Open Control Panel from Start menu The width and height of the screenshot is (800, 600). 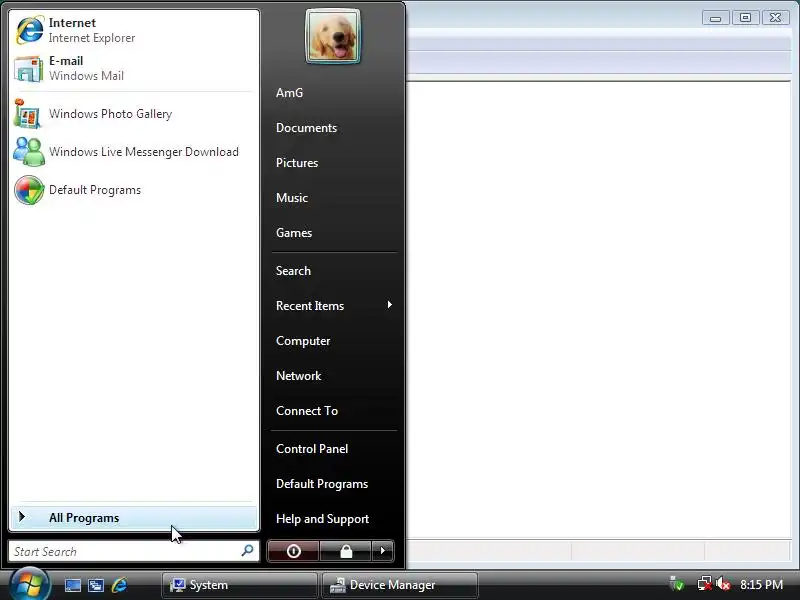(x=312, y=449)
